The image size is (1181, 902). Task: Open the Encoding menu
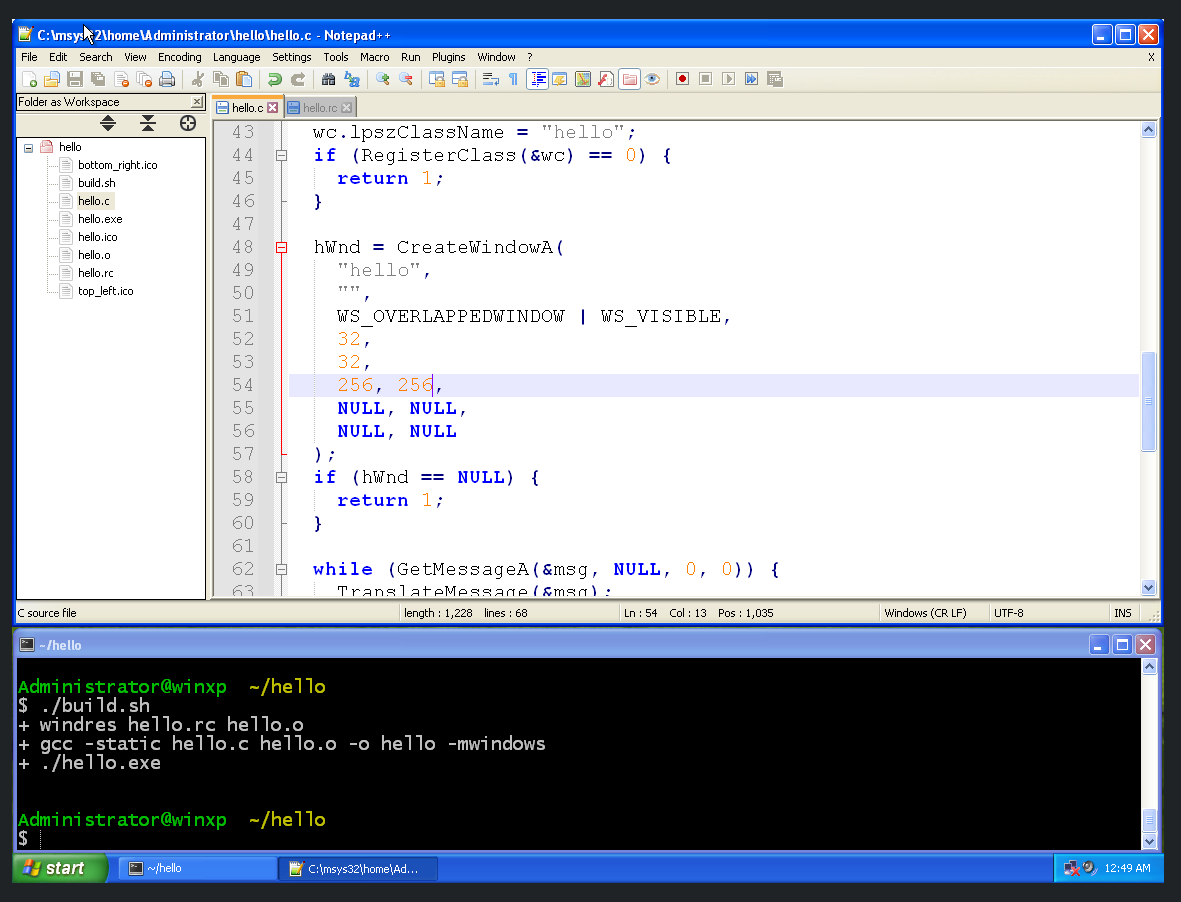click(x=179, y=57)
